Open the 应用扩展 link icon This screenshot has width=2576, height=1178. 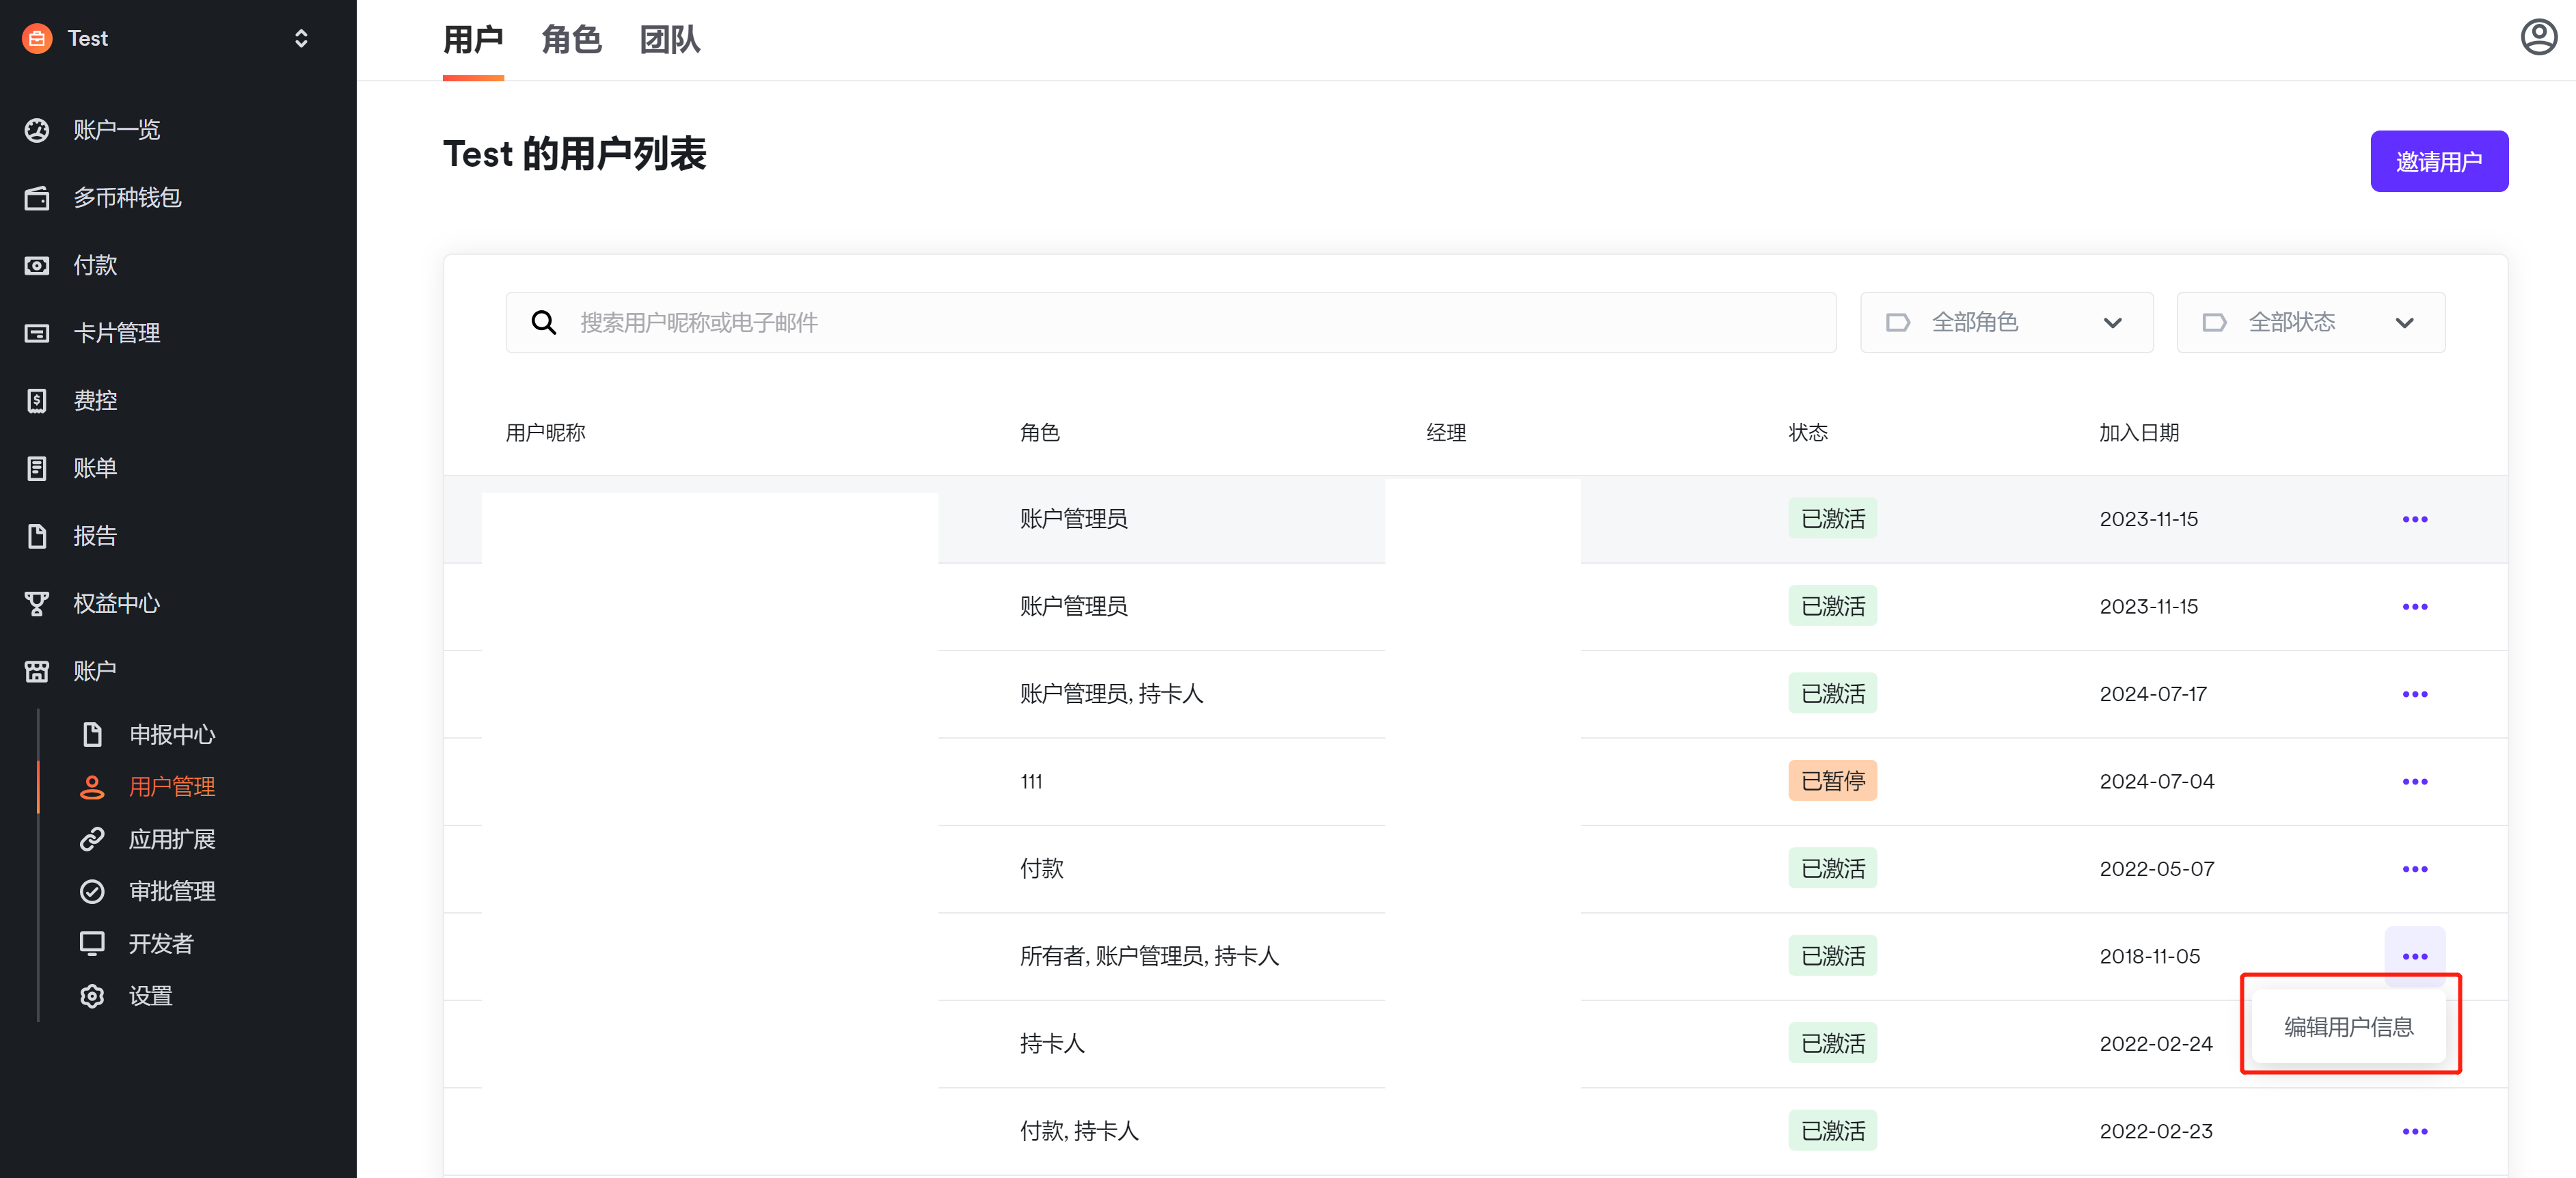coord(92,839)
